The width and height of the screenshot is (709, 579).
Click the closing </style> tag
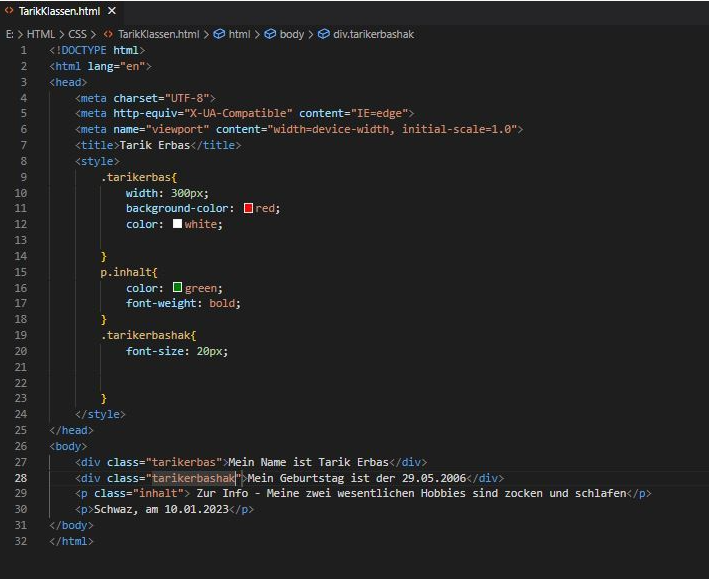[x=100, y=414]
